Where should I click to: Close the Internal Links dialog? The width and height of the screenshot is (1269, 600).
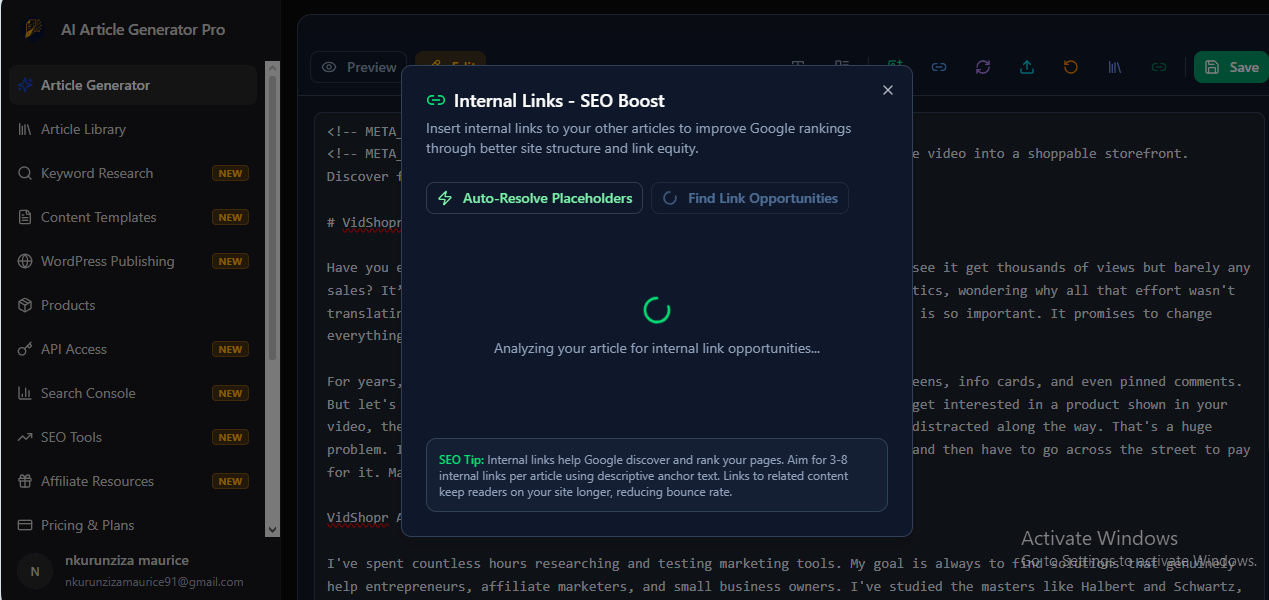tap(888, 90)
